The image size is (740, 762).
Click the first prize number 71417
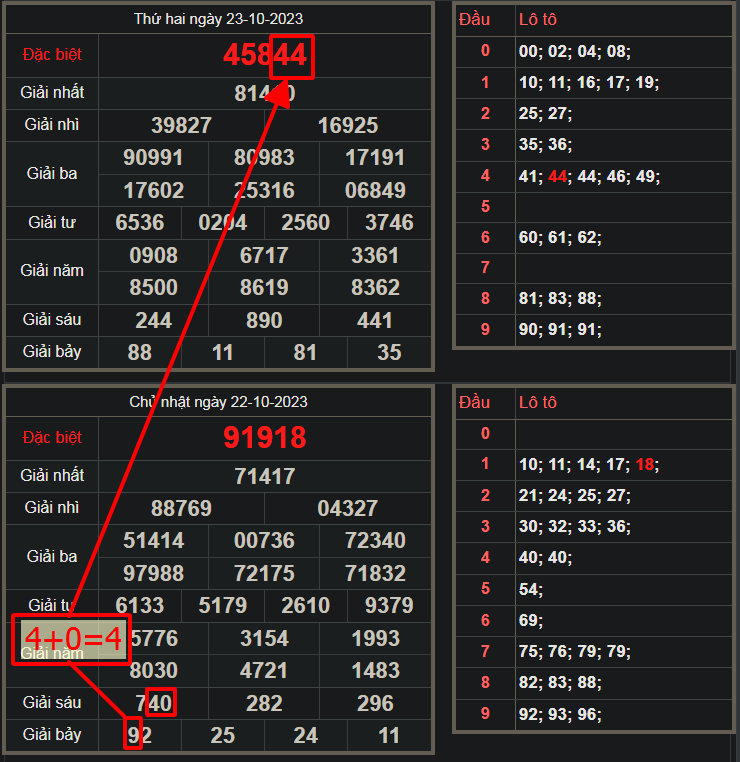pos(264,476)
